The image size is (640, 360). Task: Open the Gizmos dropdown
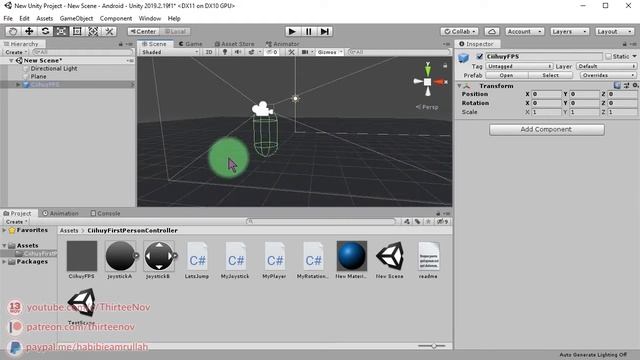pyautogui.click(x=329, y=52)
